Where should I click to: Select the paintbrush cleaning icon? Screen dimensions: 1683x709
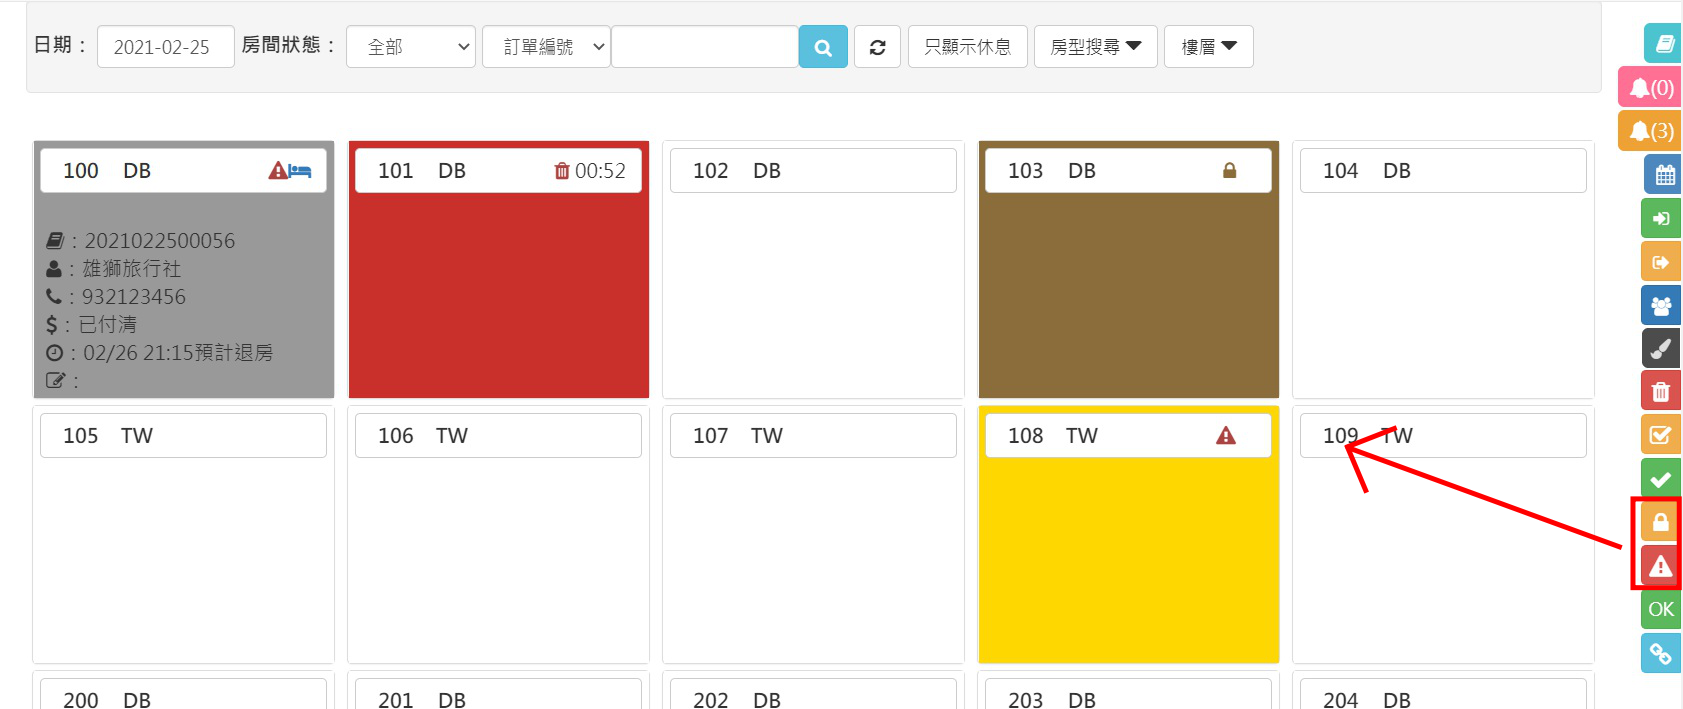(x=1661, y=349)
